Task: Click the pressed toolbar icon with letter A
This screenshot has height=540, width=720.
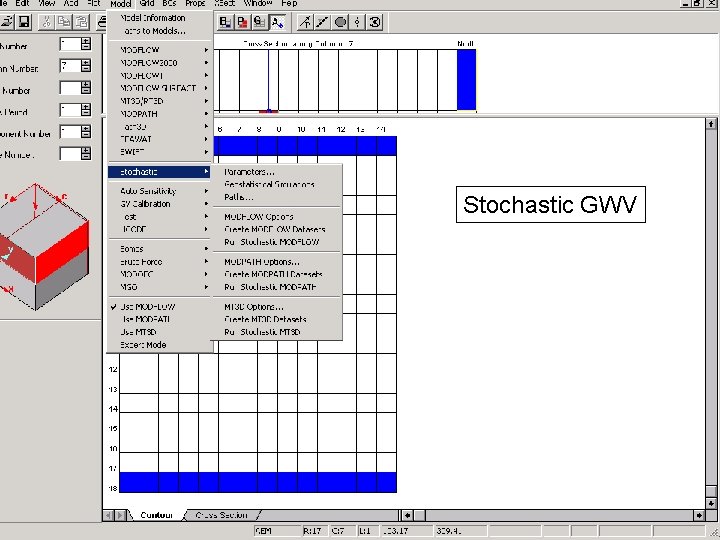Action: pos(277,22)
